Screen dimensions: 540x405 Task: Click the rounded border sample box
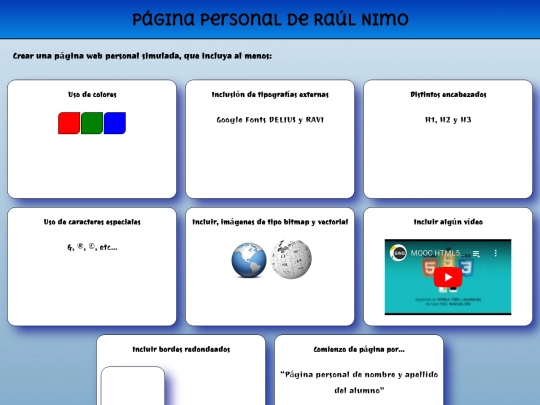coord(133,386)
